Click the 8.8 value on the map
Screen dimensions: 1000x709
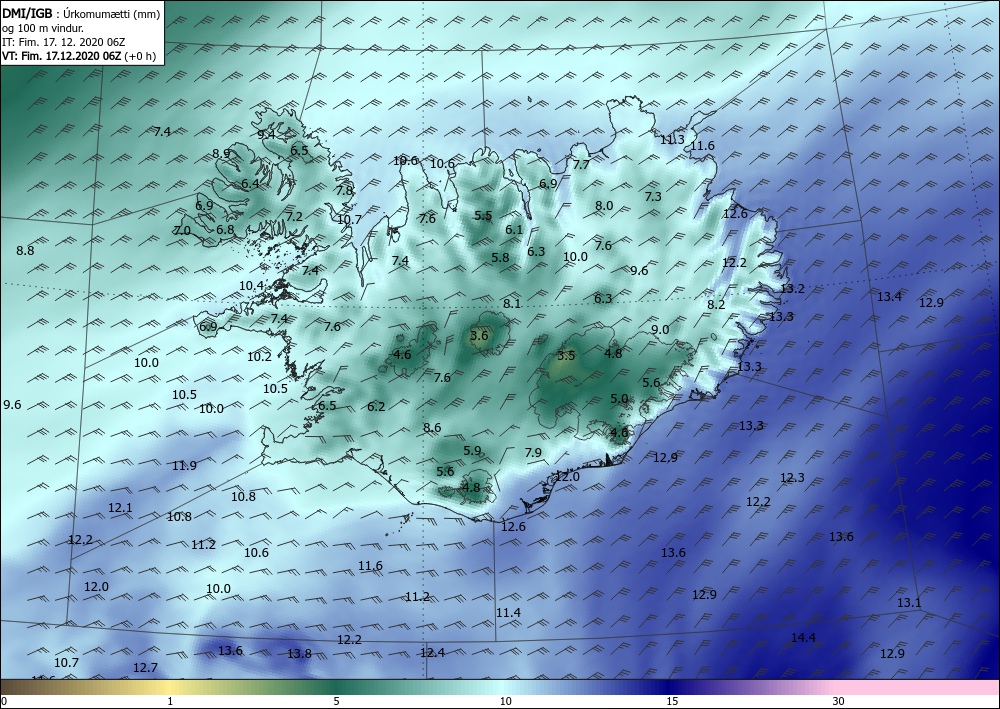pos(25,251)
